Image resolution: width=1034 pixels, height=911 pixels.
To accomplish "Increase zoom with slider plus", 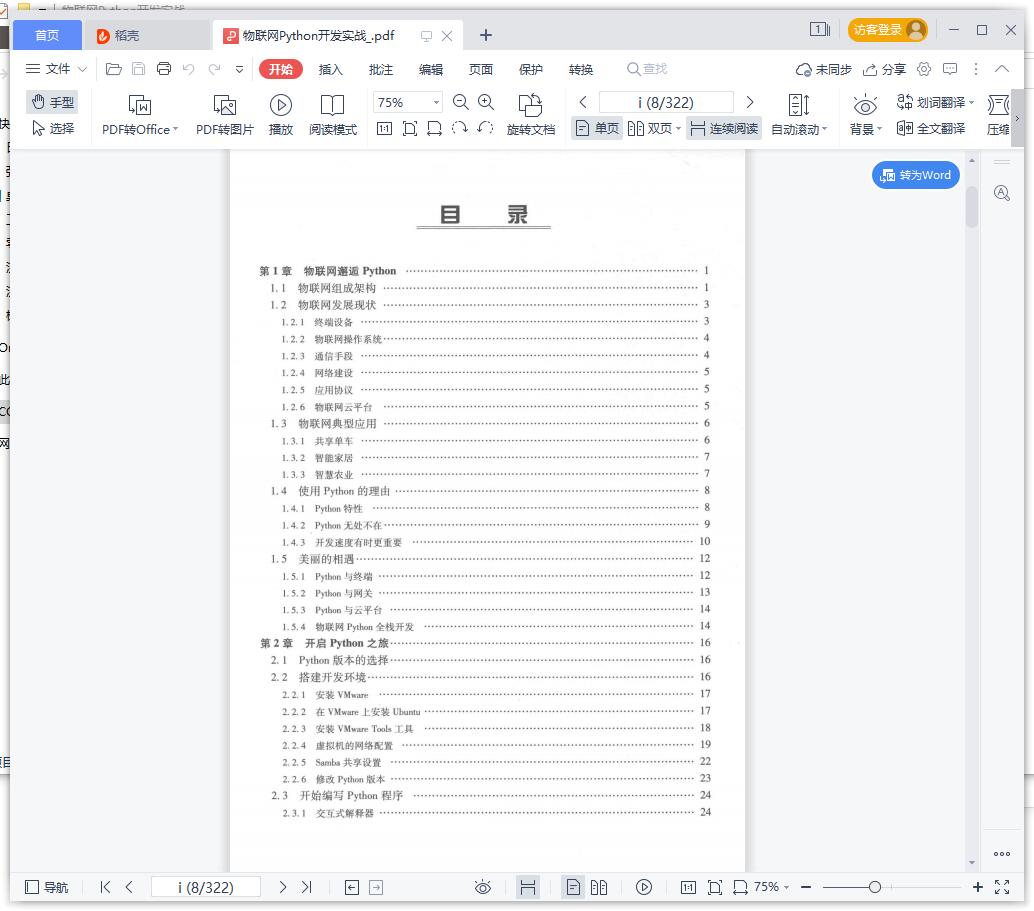I will click(977, 887).
